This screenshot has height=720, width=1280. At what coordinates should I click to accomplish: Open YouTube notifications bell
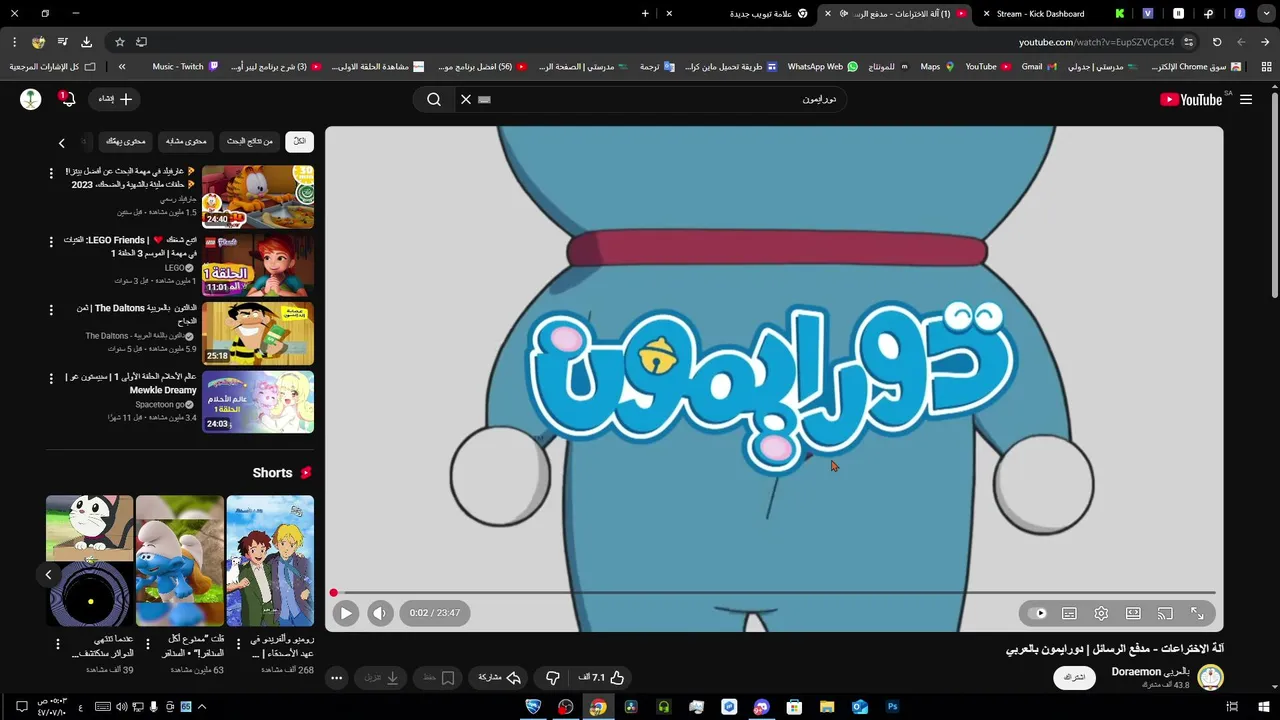coord(67,99)
